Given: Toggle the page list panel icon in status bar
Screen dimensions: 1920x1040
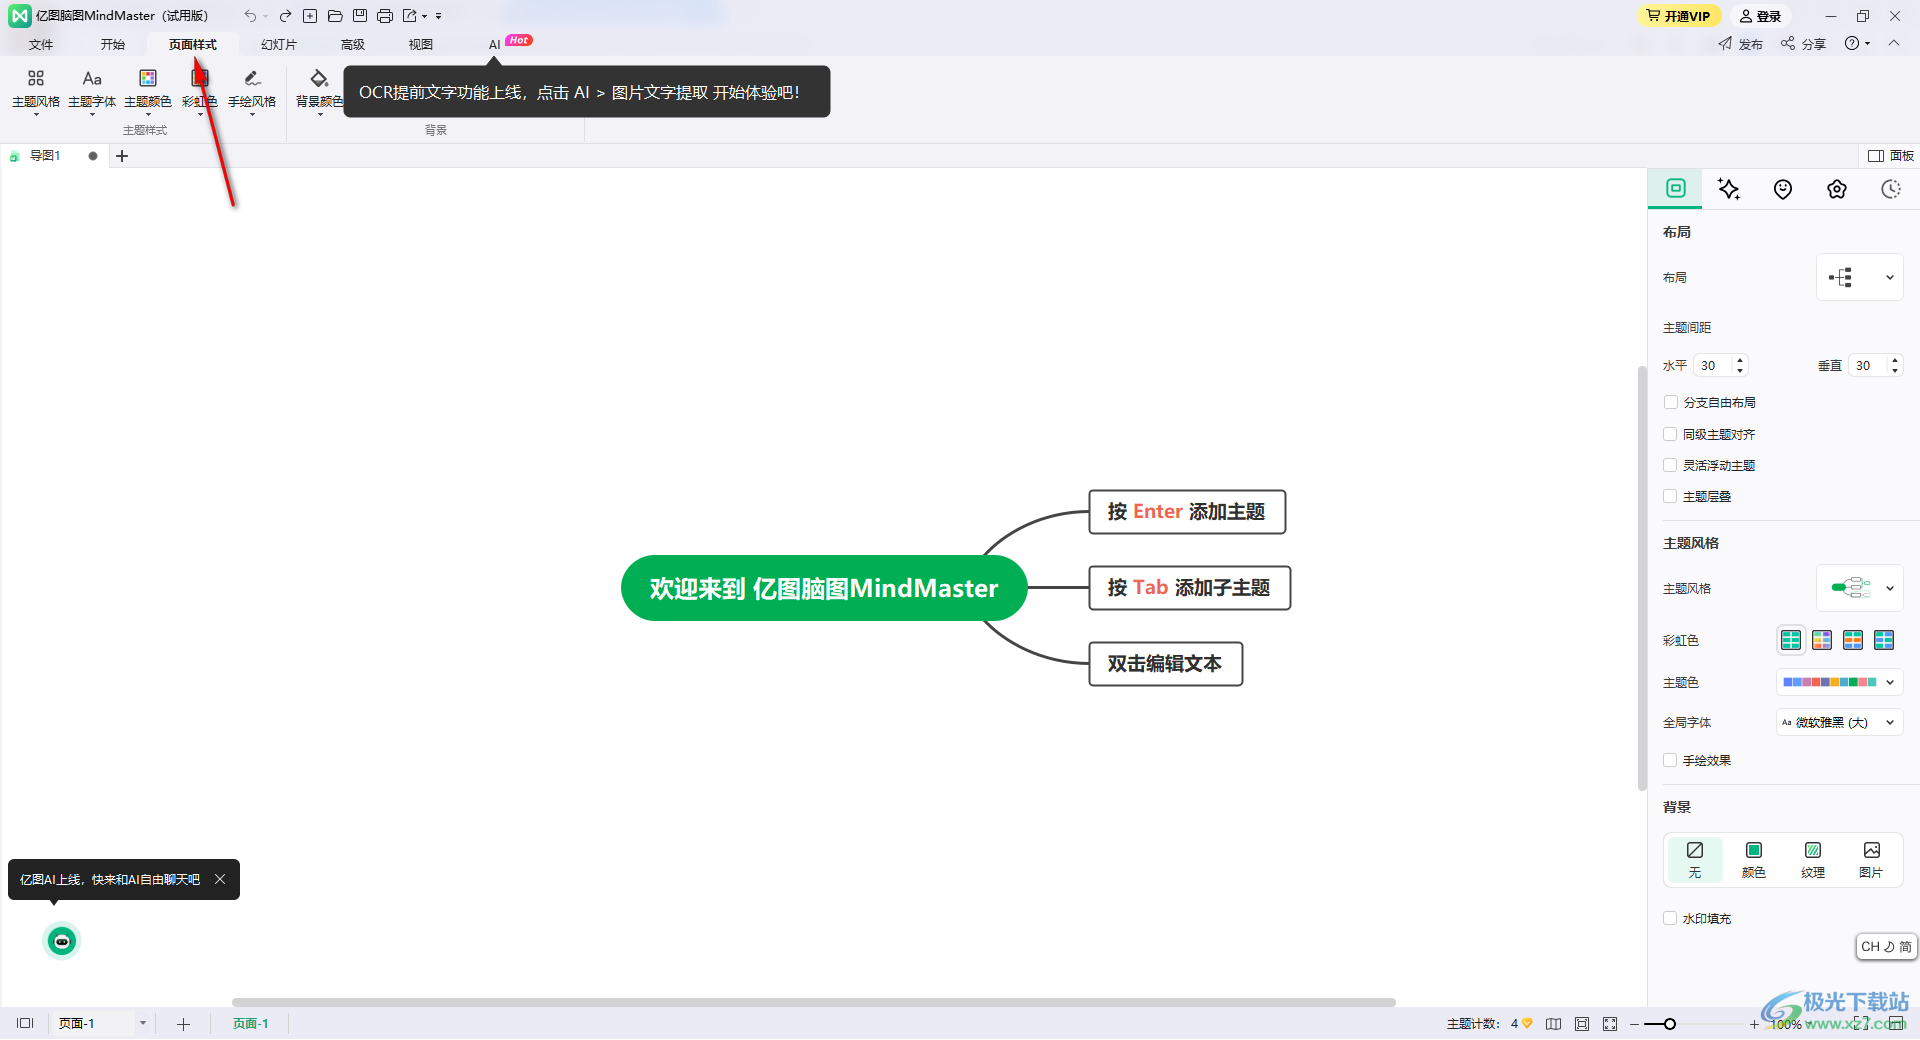Looking at the screenshot, I should [x=25, y=1023].
